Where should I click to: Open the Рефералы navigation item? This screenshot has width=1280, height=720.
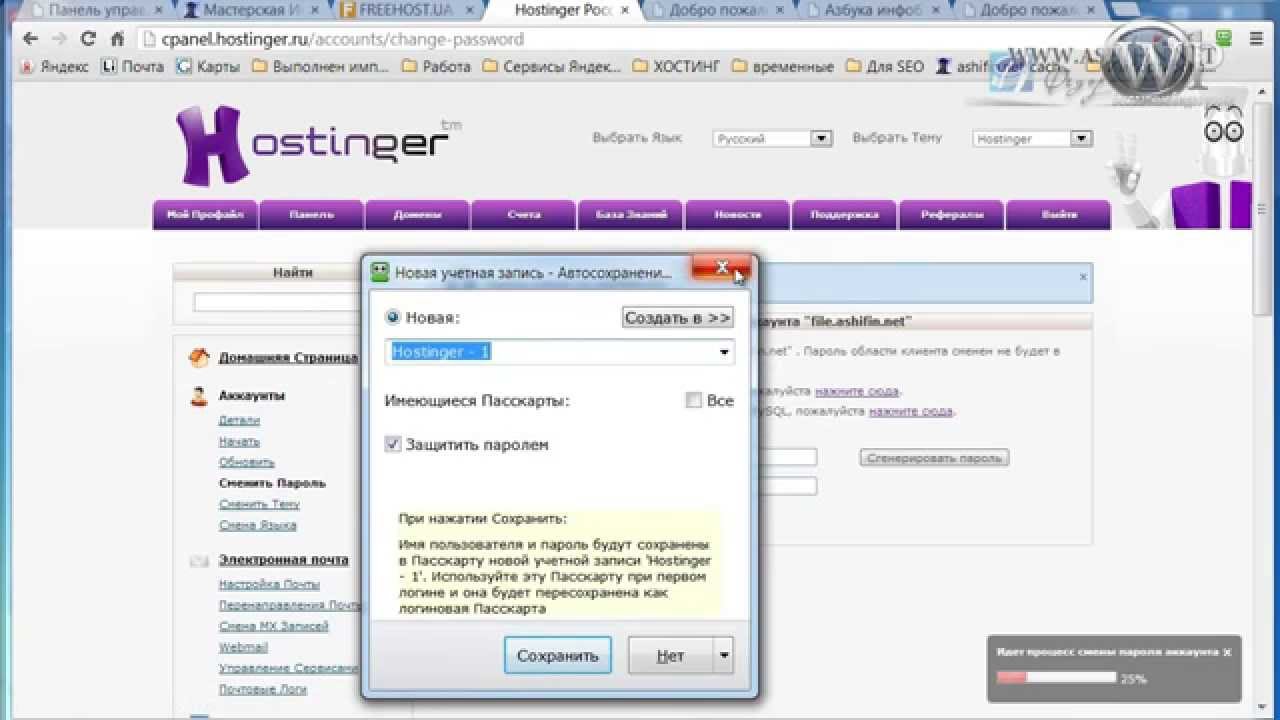coord(952,215)
